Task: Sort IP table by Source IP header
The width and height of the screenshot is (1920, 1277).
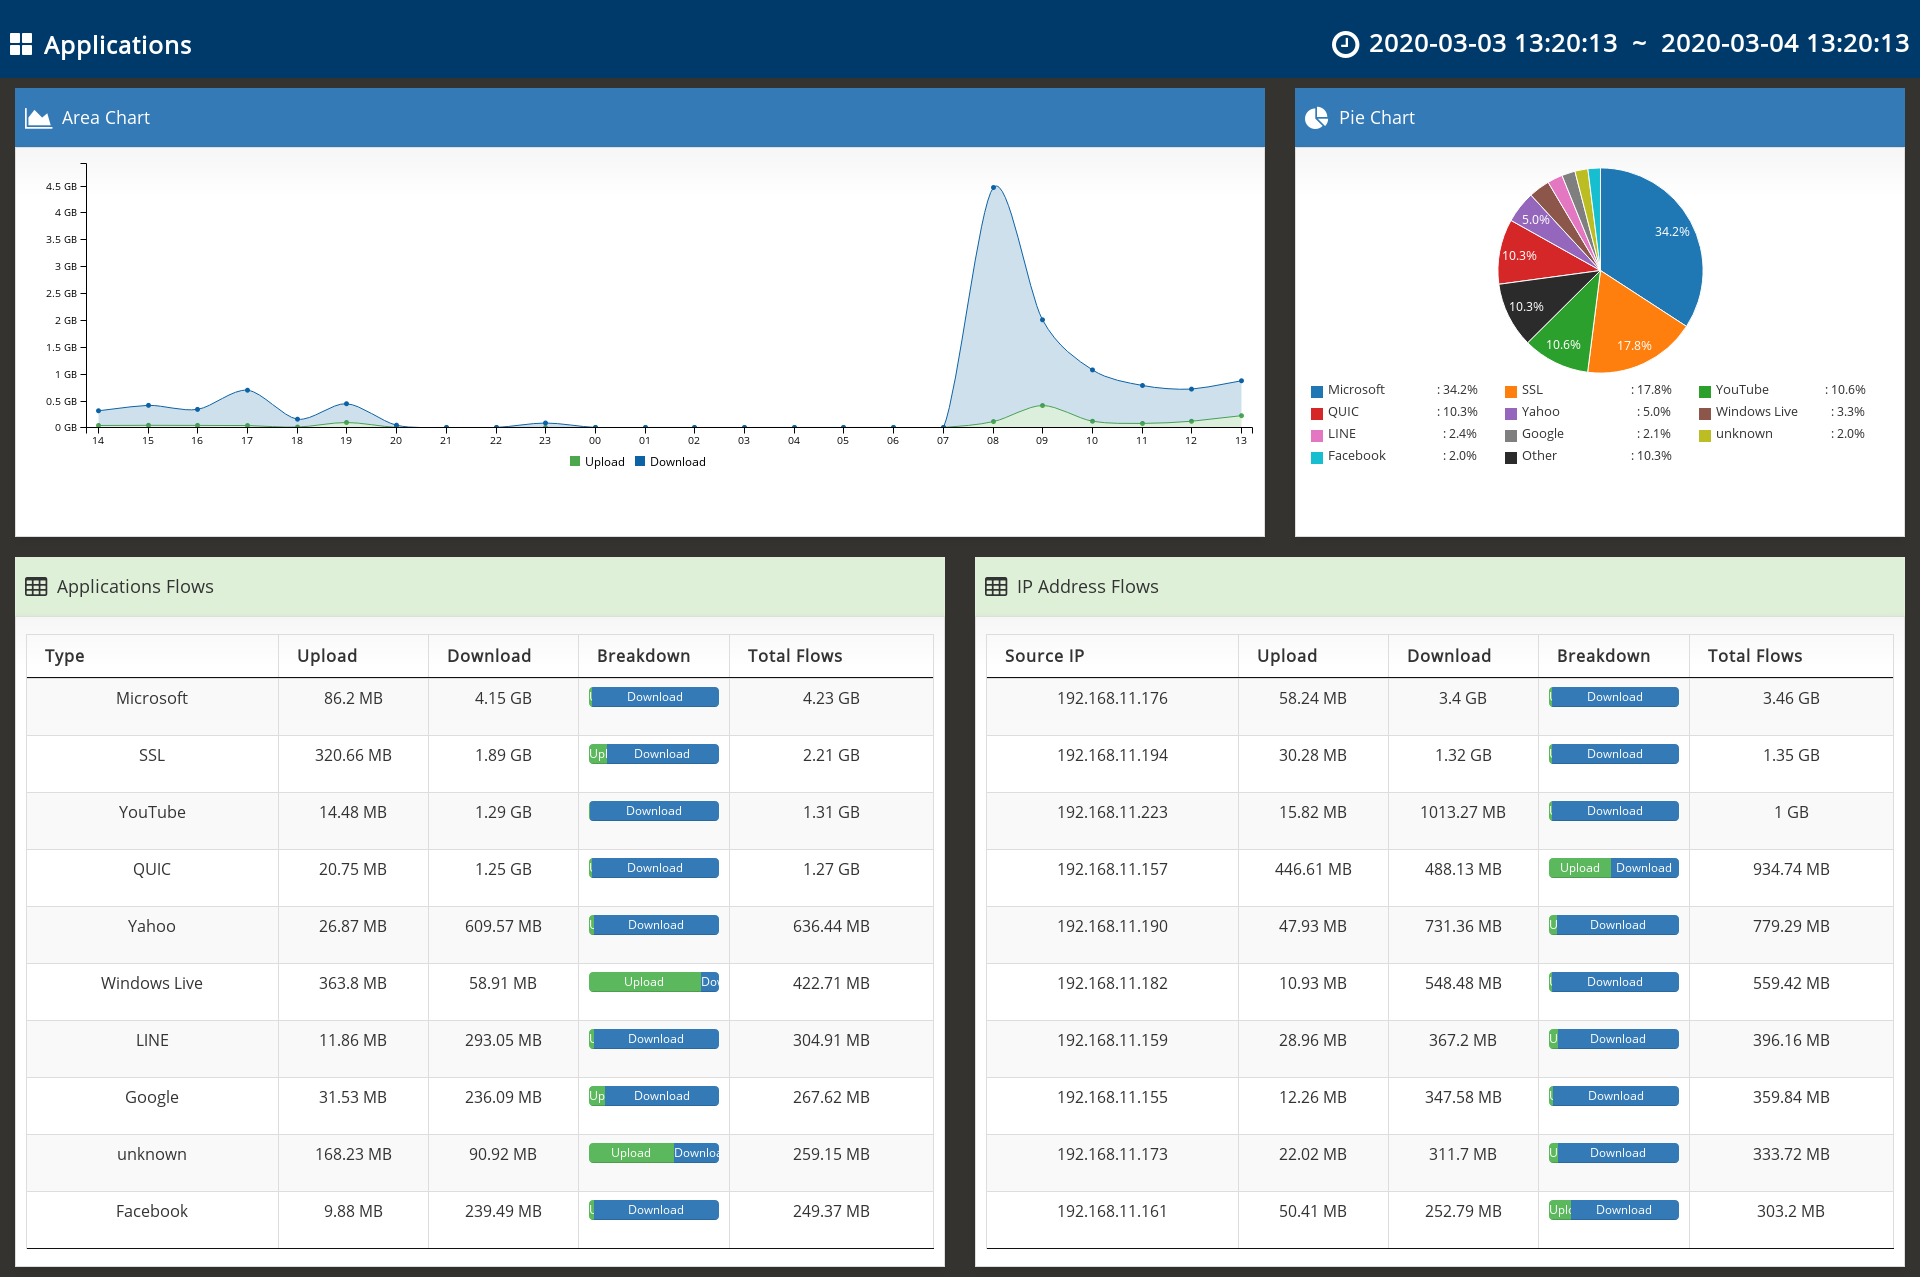Action: pyautogui.click(x=1044, y=656)
